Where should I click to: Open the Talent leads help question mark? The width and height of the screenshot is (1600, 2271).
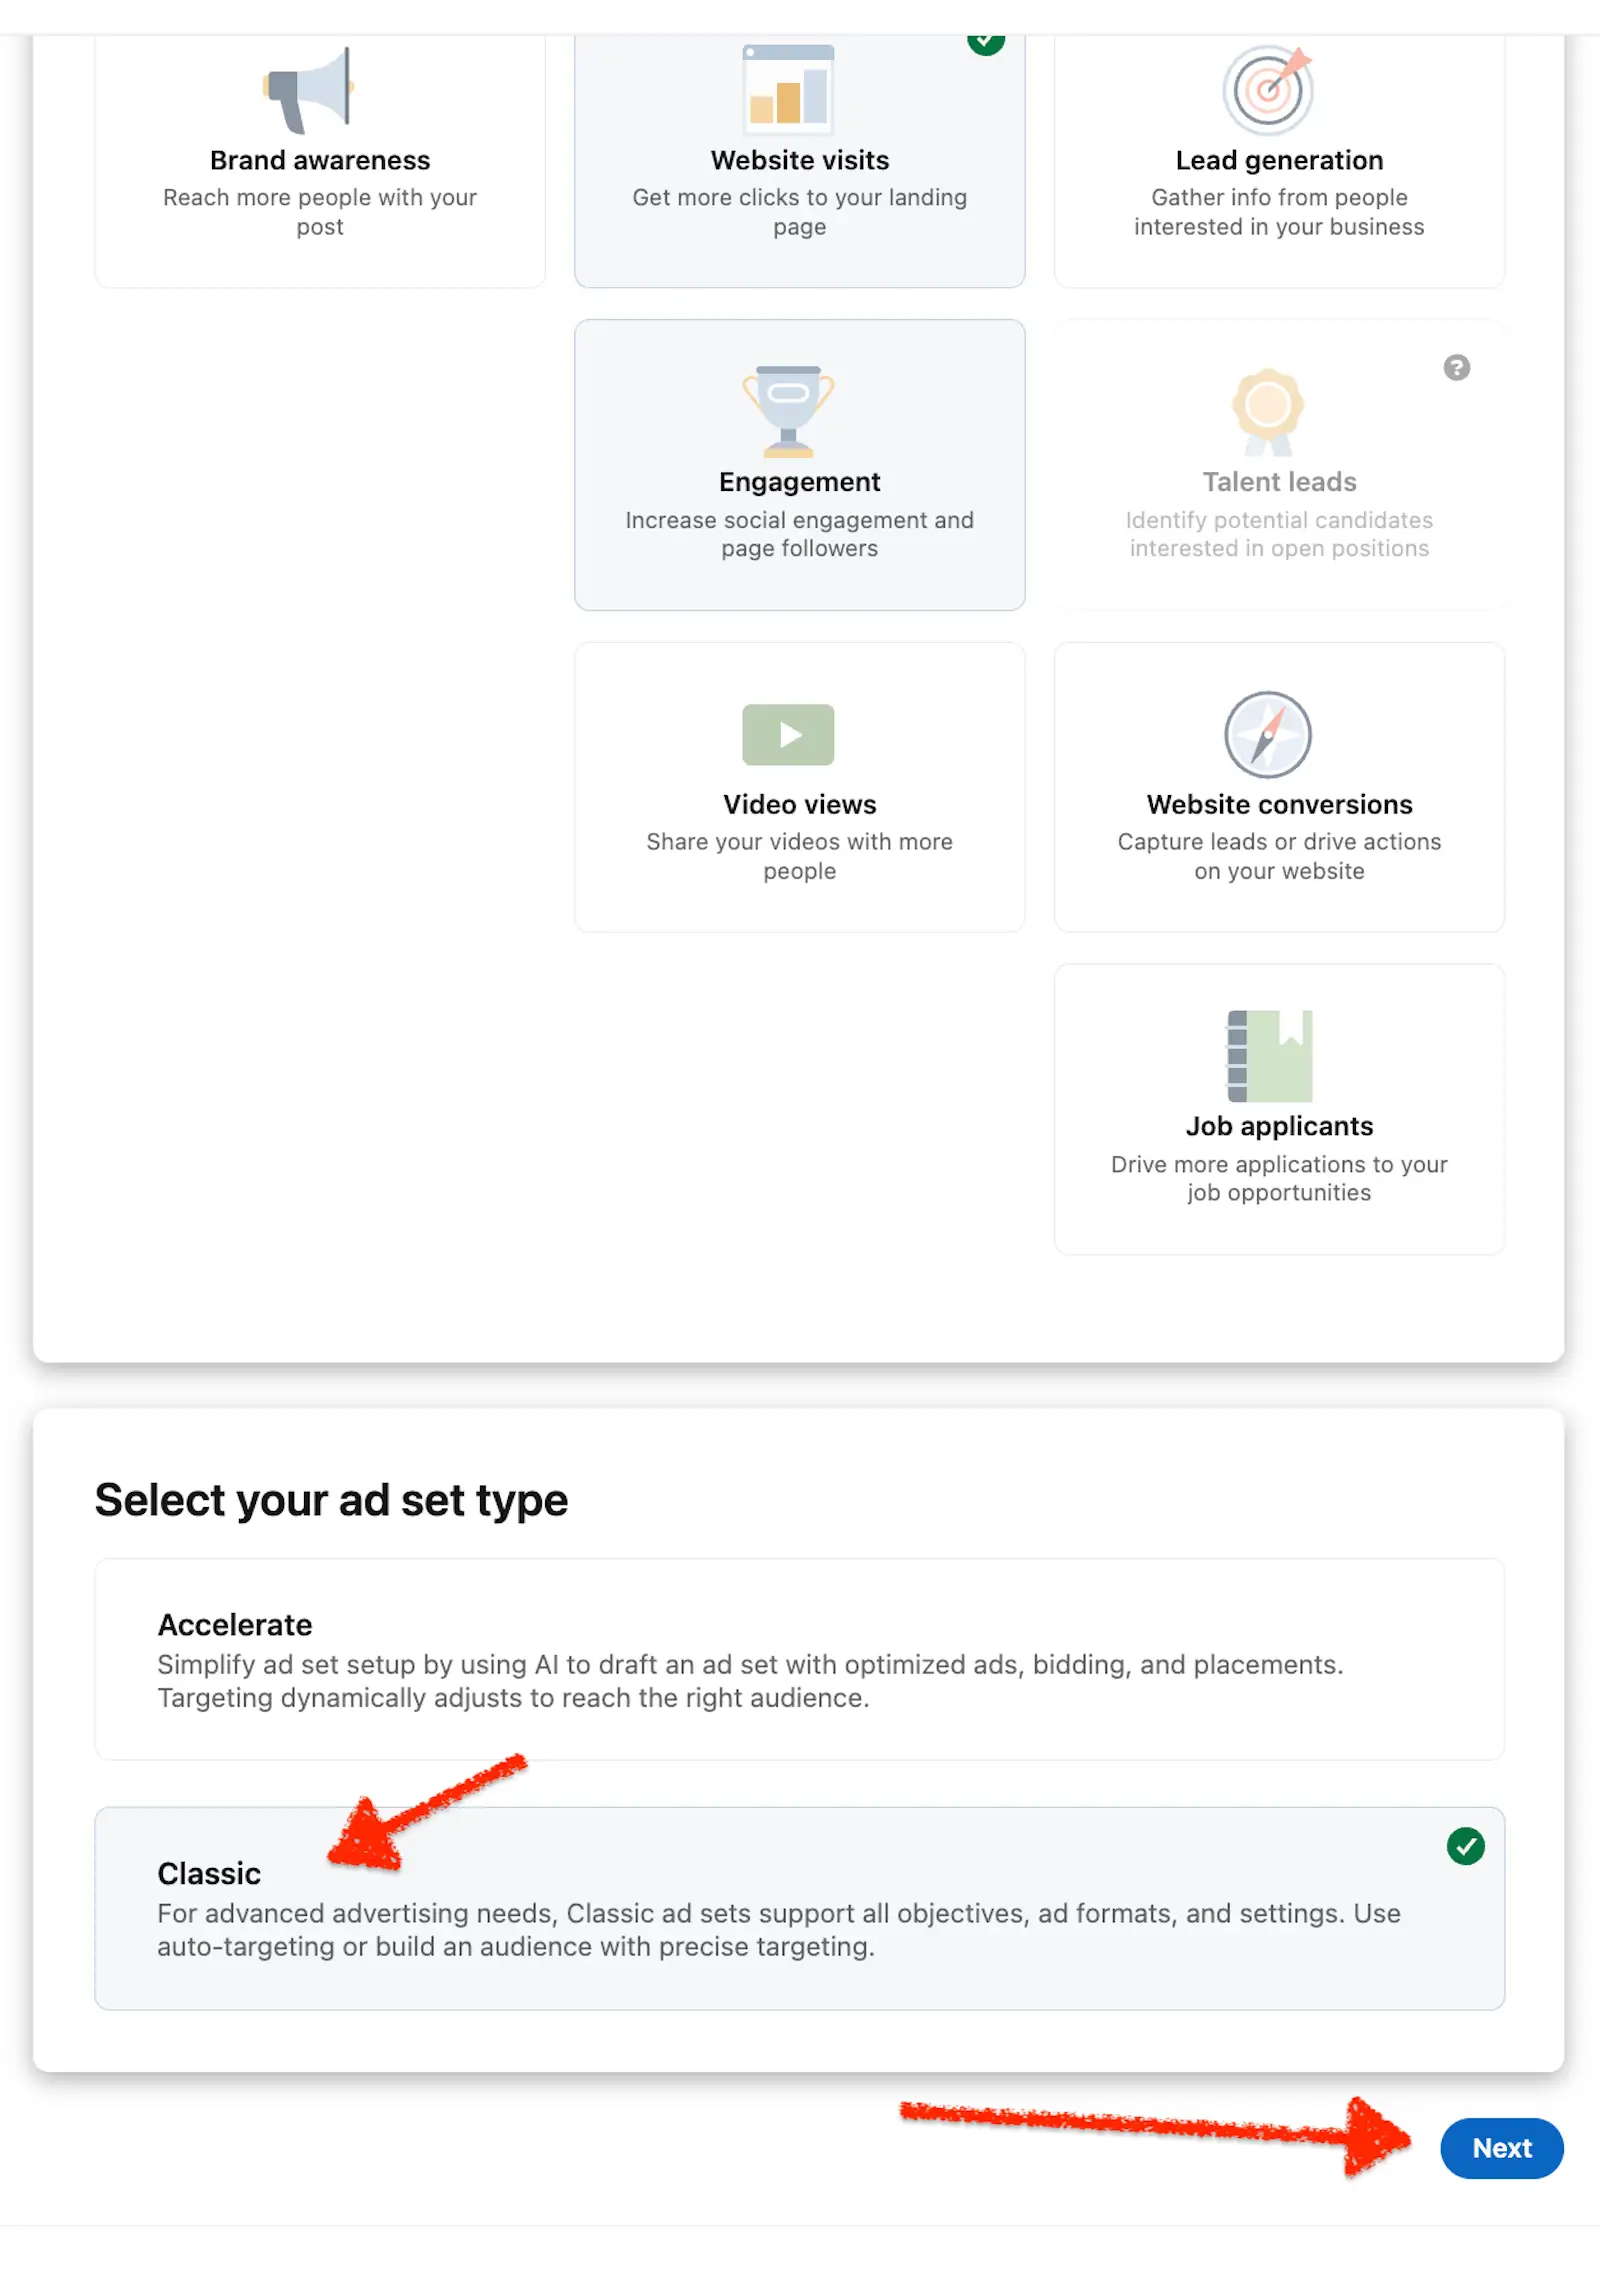(1456, 368)
